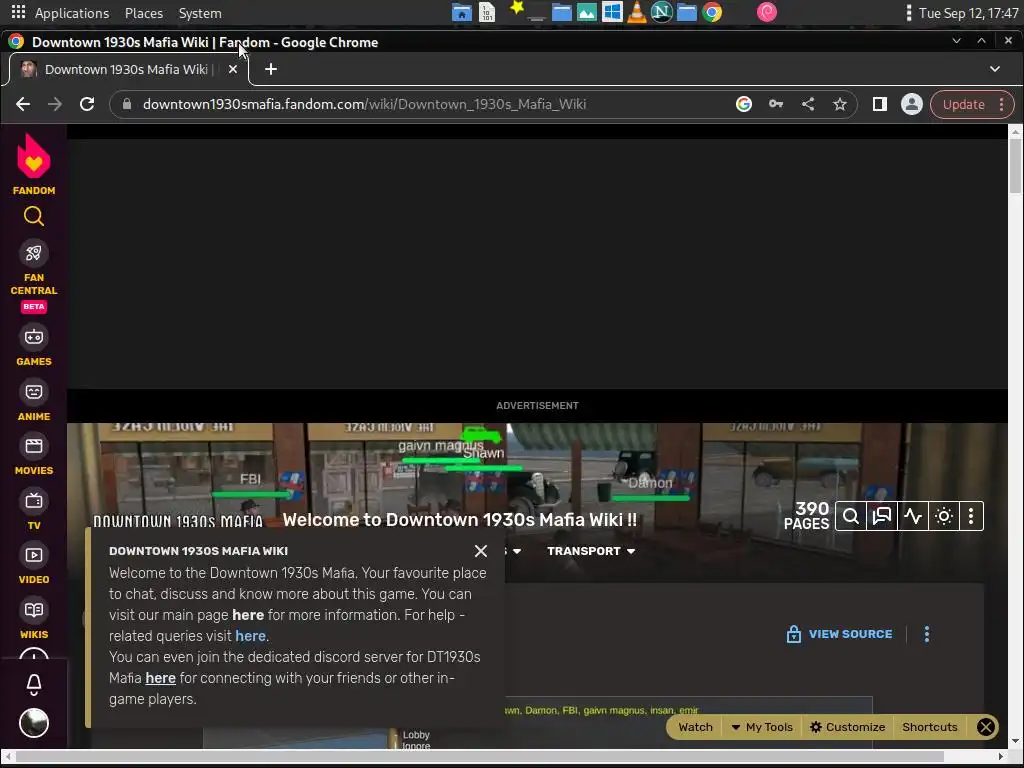1024x768 pixels.
Task: Click the Watch toolbar button
Action: coord(695,727)
